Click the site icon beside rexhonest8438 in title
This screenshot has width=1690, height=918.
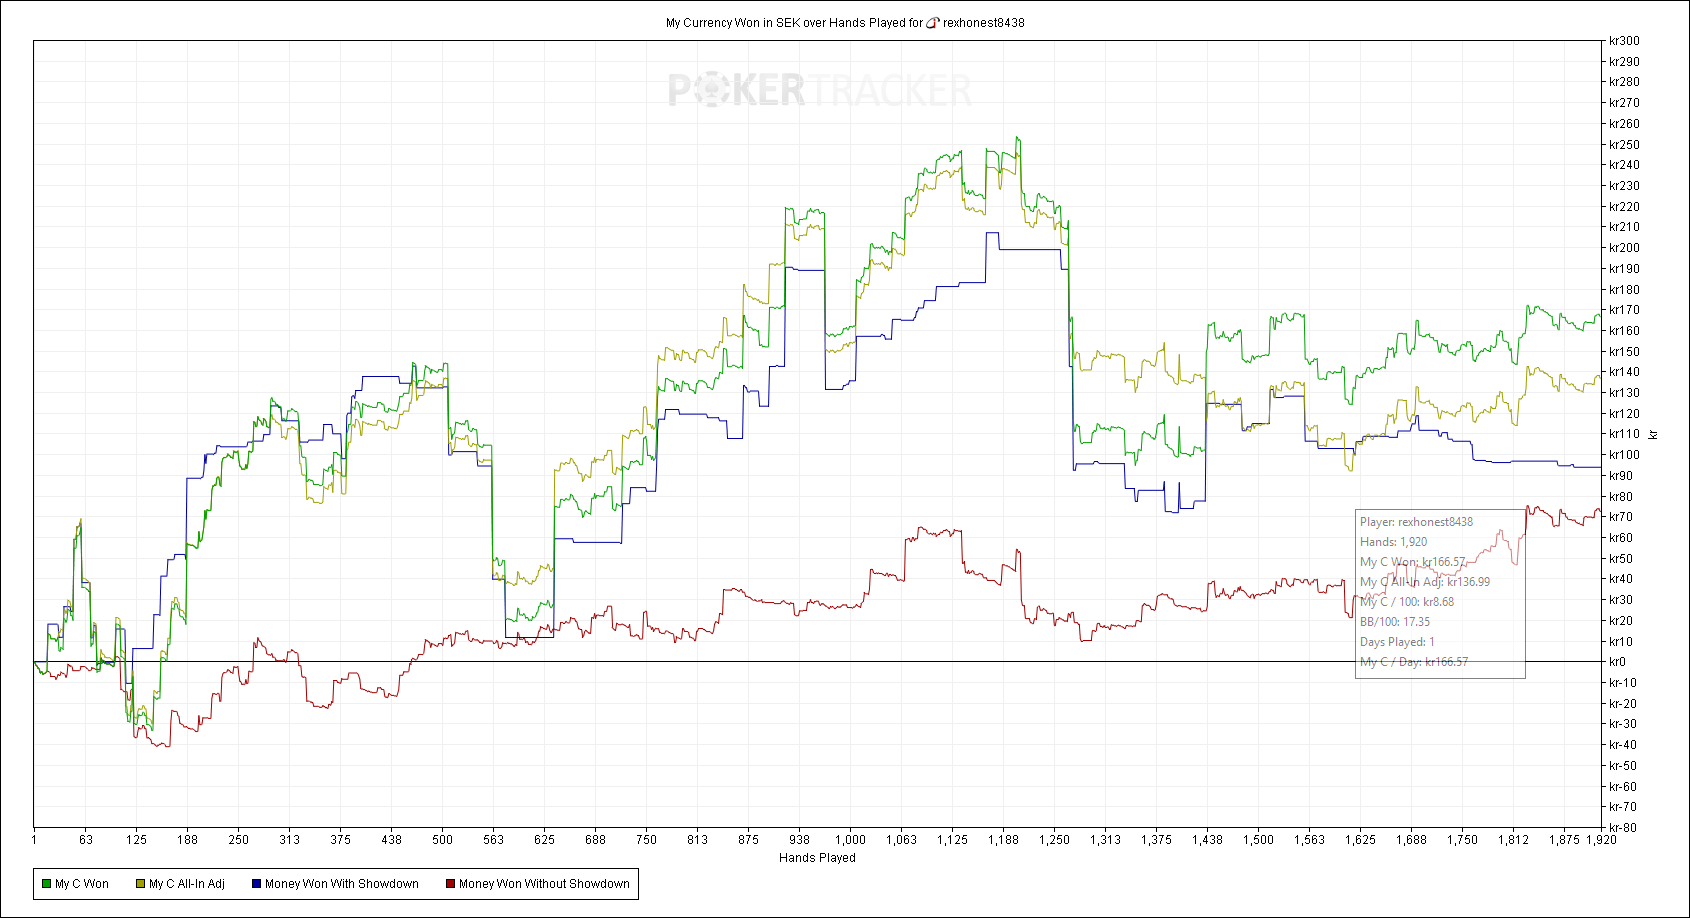tap(932, 23)
